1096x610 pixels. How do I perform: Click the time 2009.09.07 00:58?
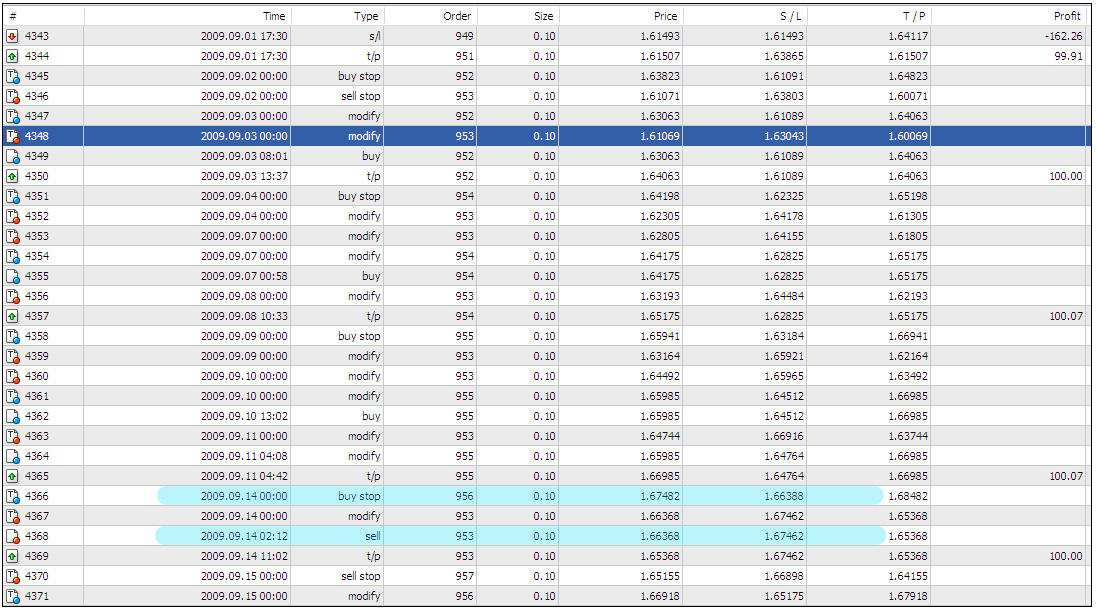(244, 277)
